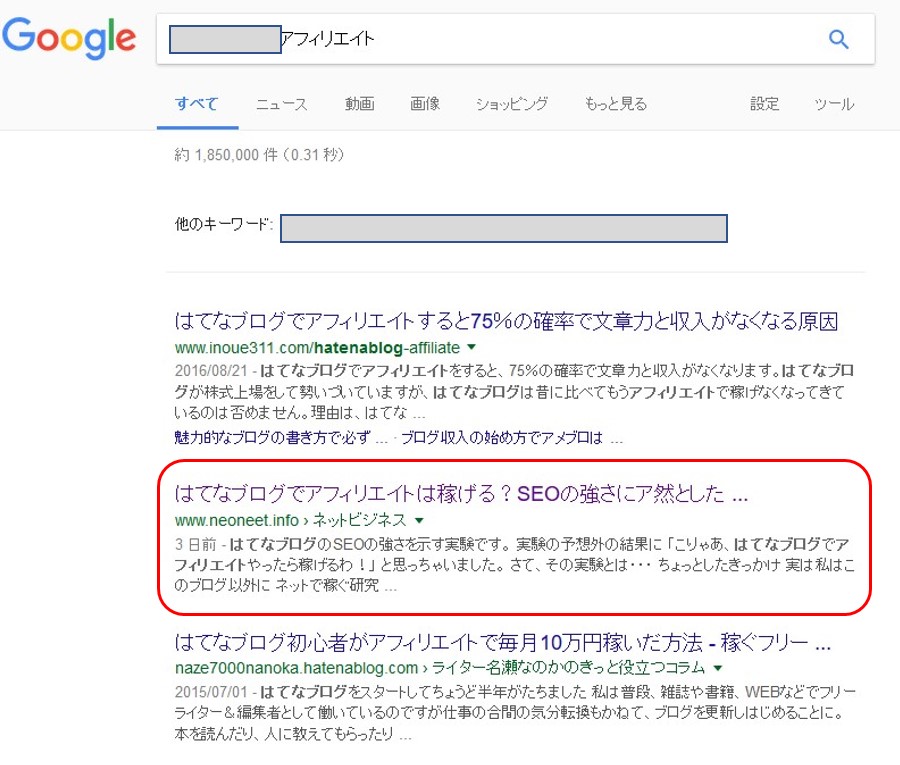Switch to the ニュース tab

click(x=281, y=104)
